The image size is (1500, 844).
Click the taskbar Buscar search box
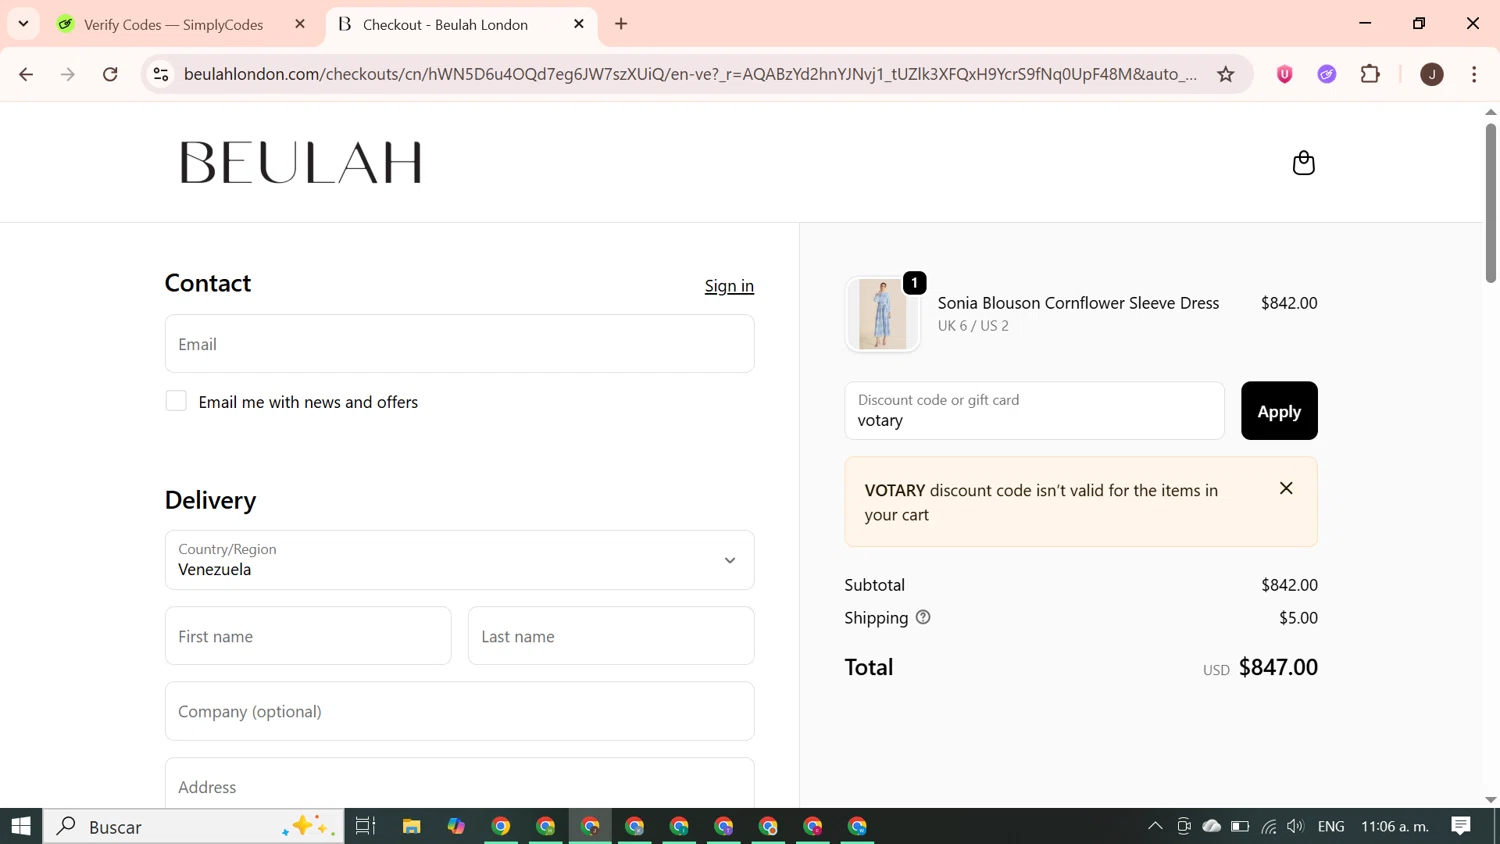click(193, 826)
